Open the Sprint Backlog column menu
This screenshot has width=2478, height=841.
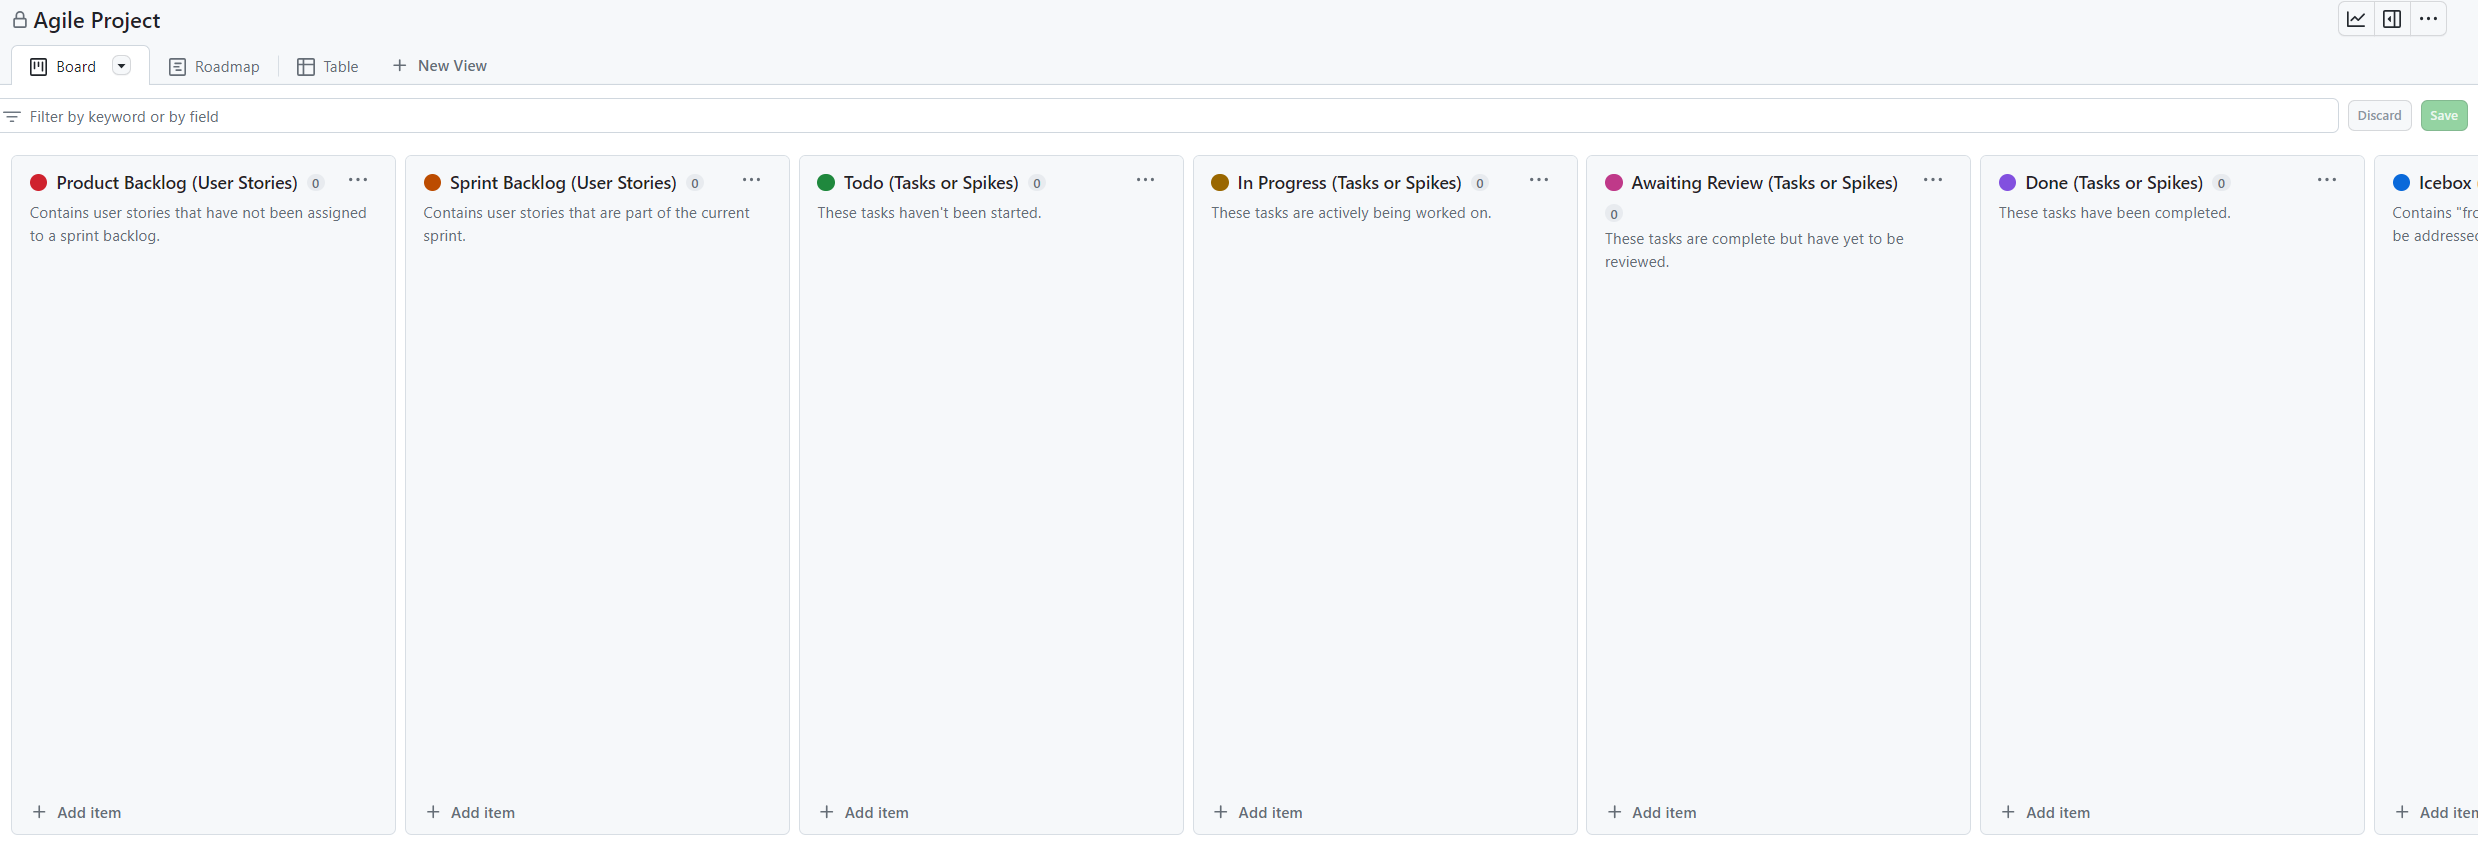click(x=751, y=181)
